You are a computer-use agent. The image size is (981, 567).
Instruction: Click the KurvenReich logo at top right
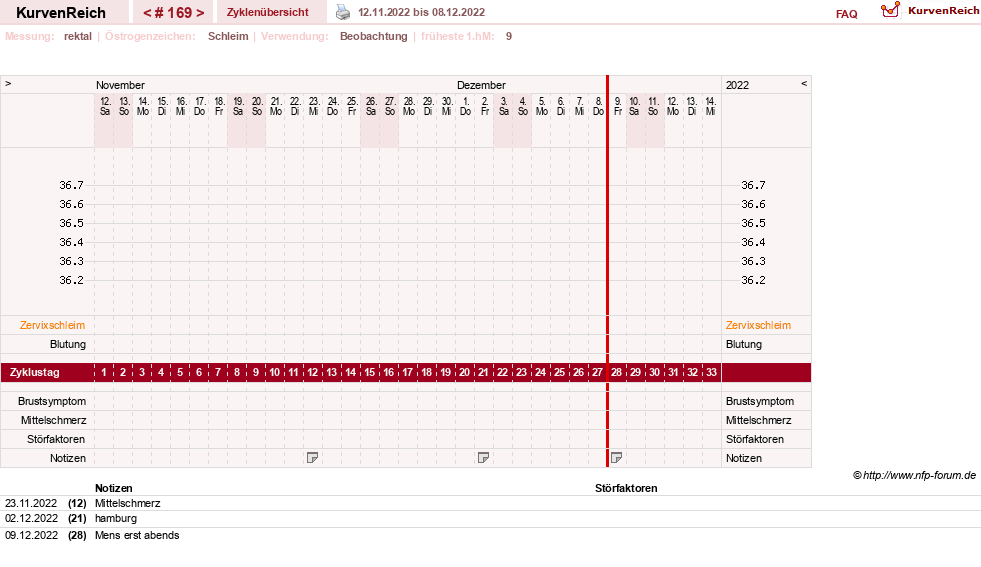tap(930, 11)
